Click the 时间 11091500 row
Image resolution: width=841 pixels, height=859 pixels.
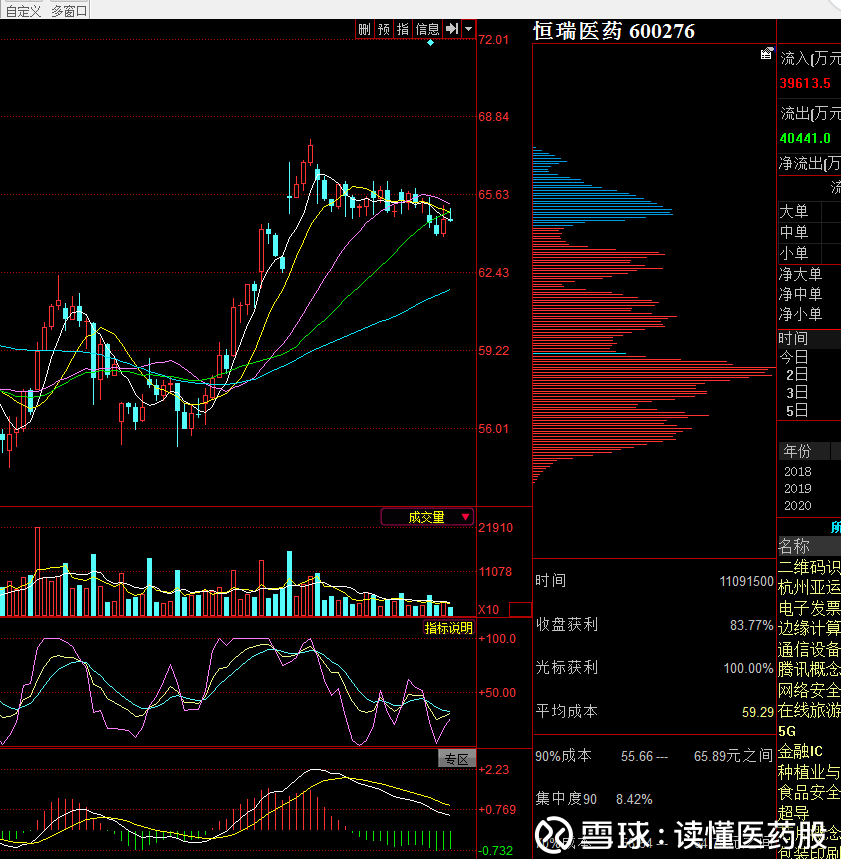coord(654,581)
